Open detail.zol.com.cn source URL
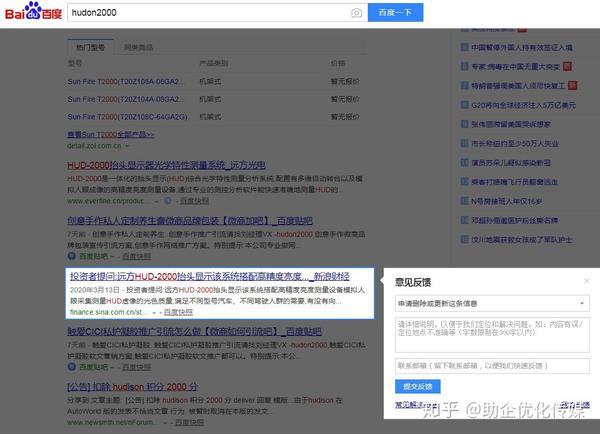600x434 pixels. pos(94,146)
